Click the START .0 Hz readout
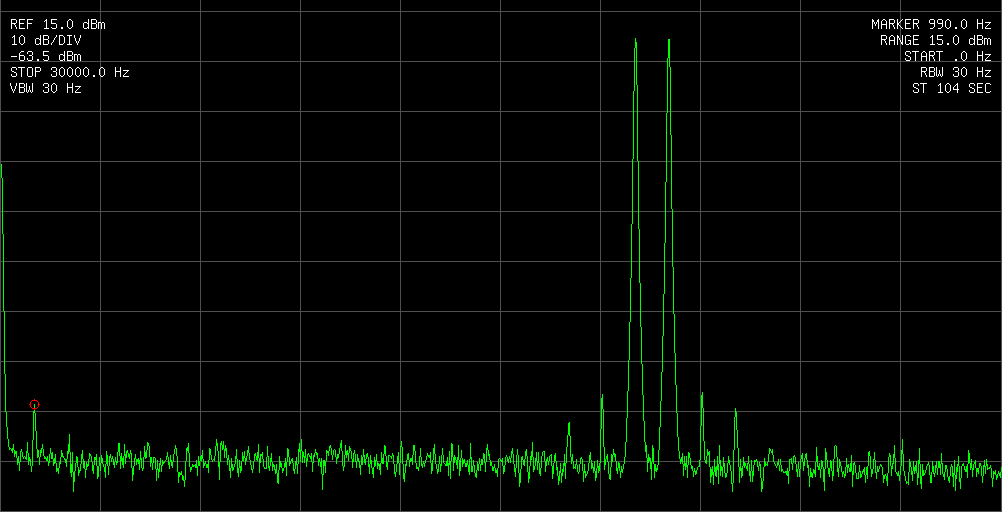The height and width of the screenshot is (512, 1002). (x=948, y=57)
